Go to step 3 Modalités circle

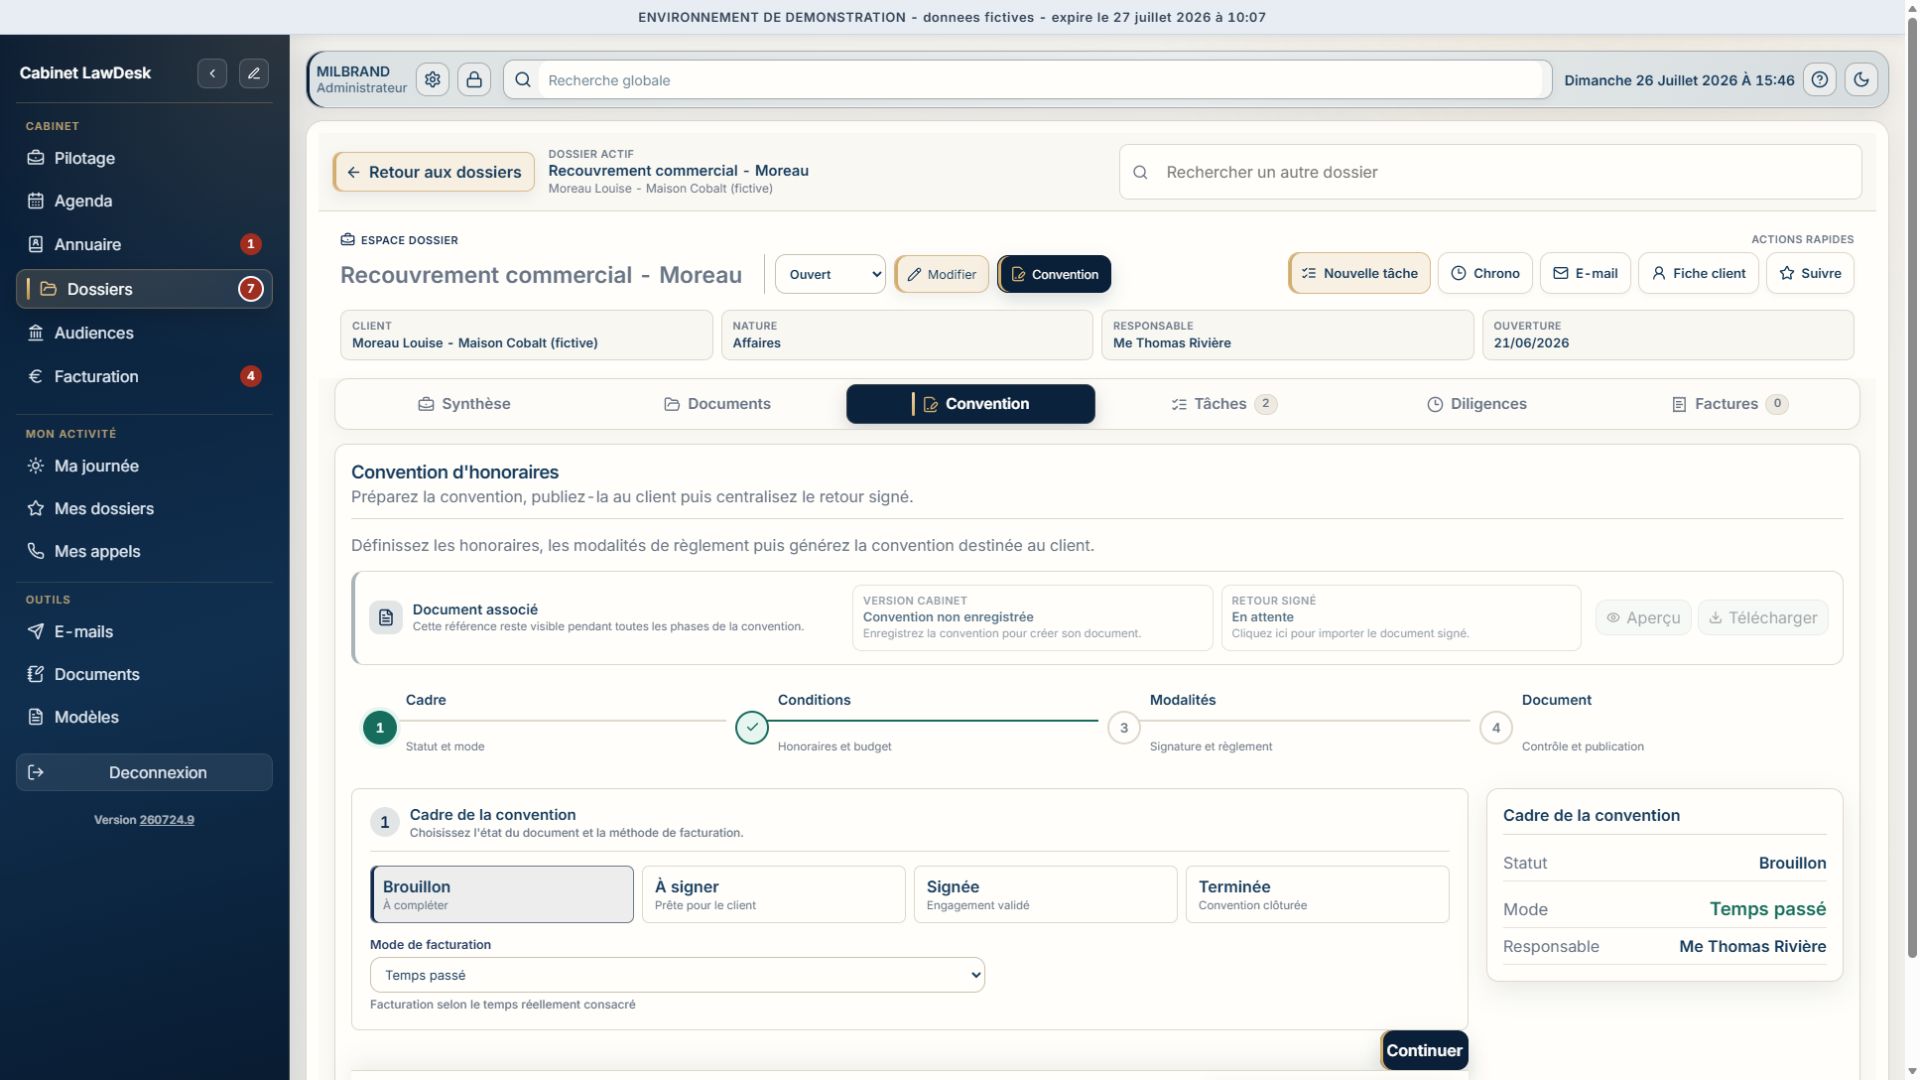point(1124,728)
